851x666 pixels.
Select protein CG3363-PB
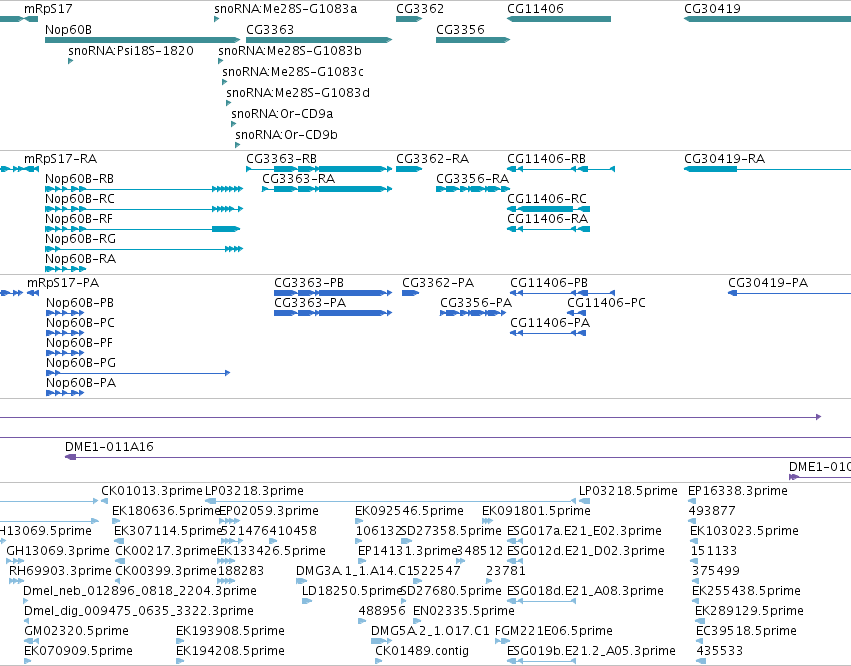pos(309,283)
